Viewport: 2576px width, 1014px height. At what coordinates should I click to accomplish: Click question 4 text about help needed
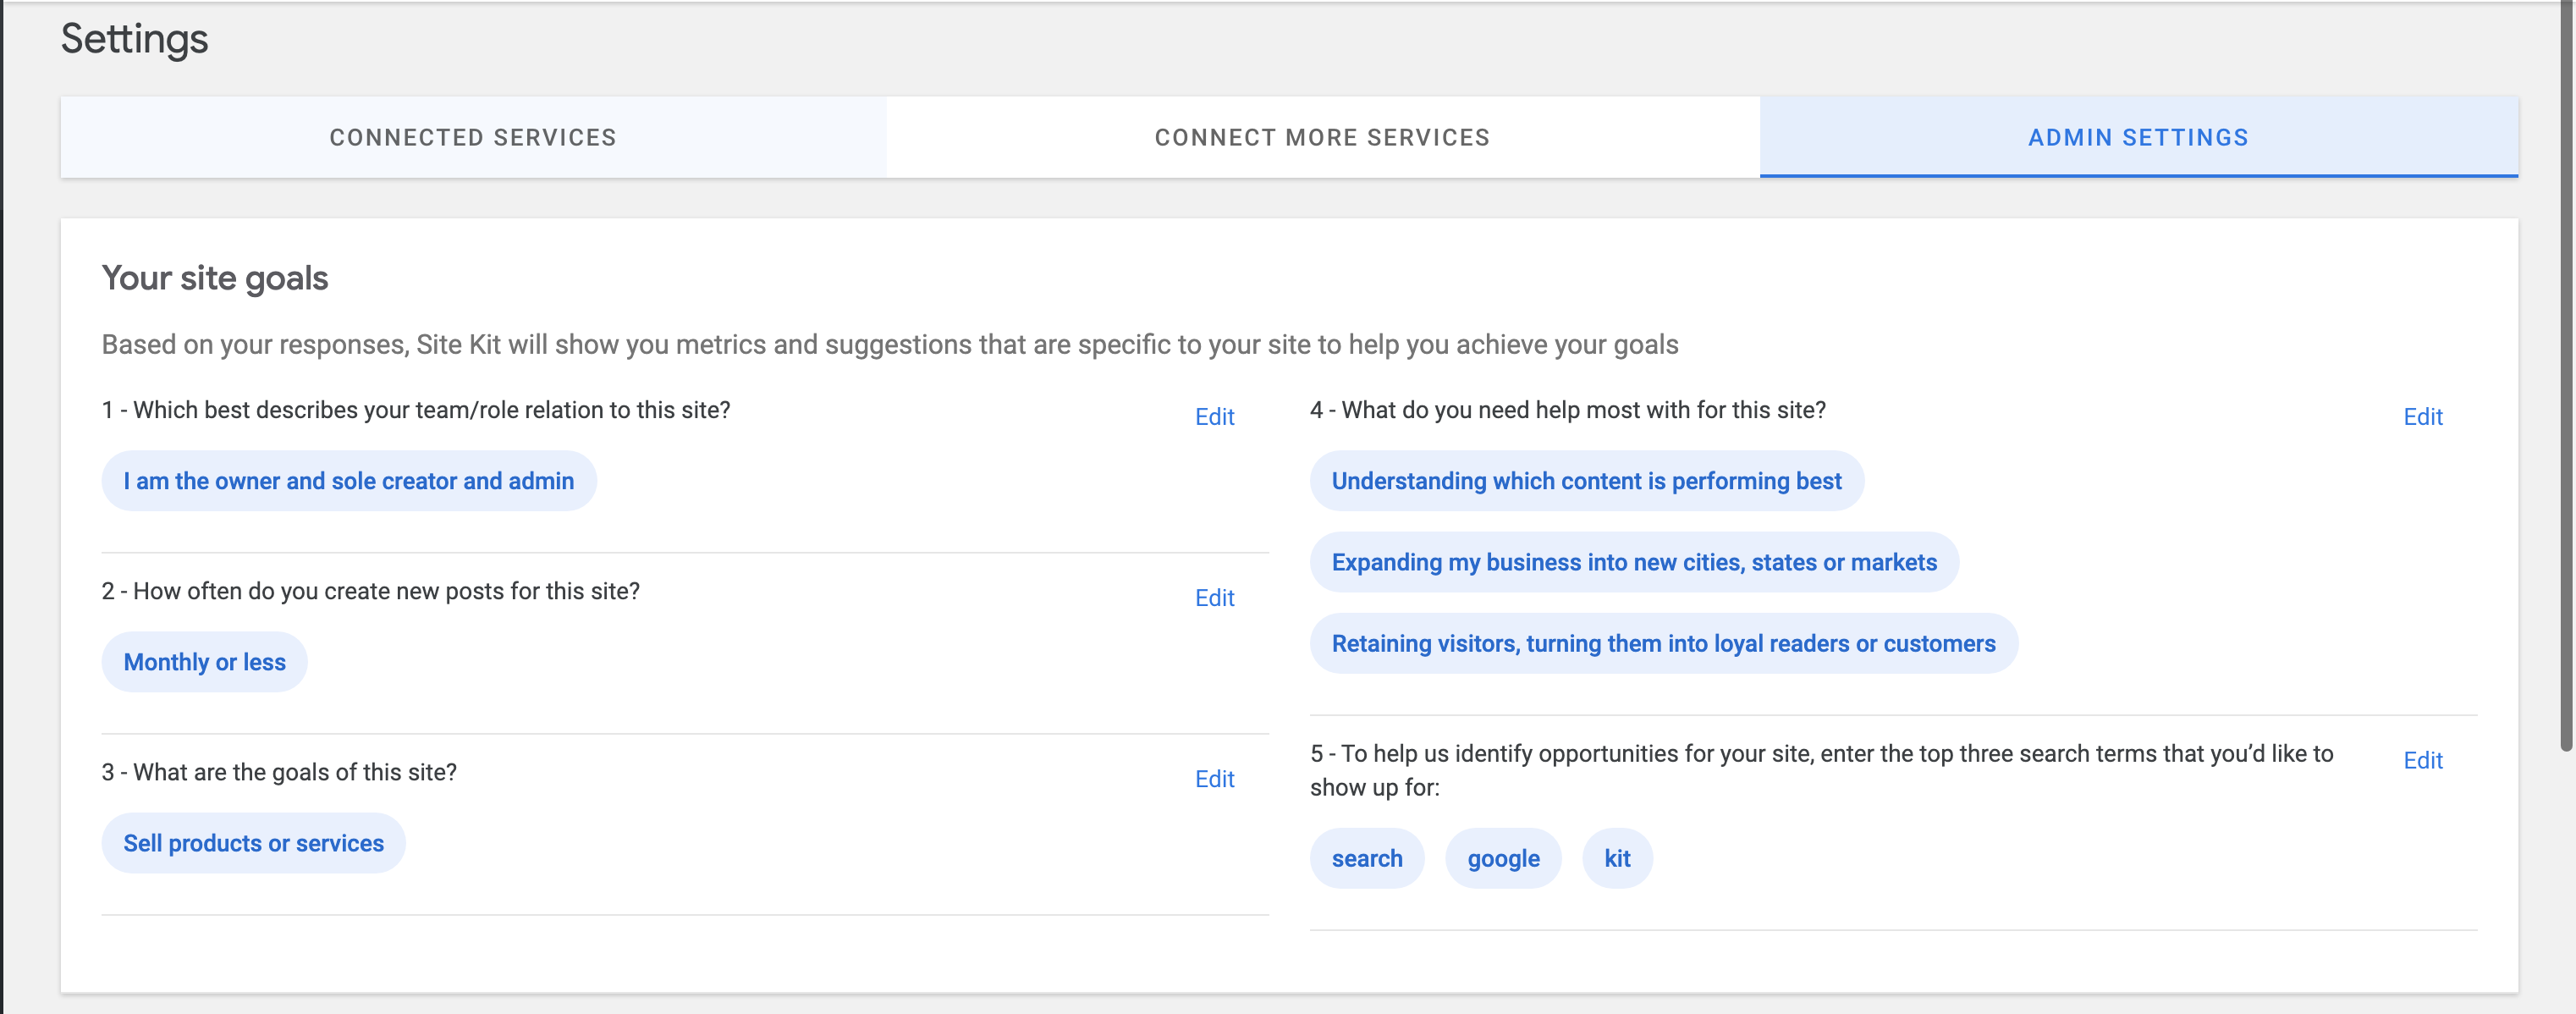(1568, 410)
